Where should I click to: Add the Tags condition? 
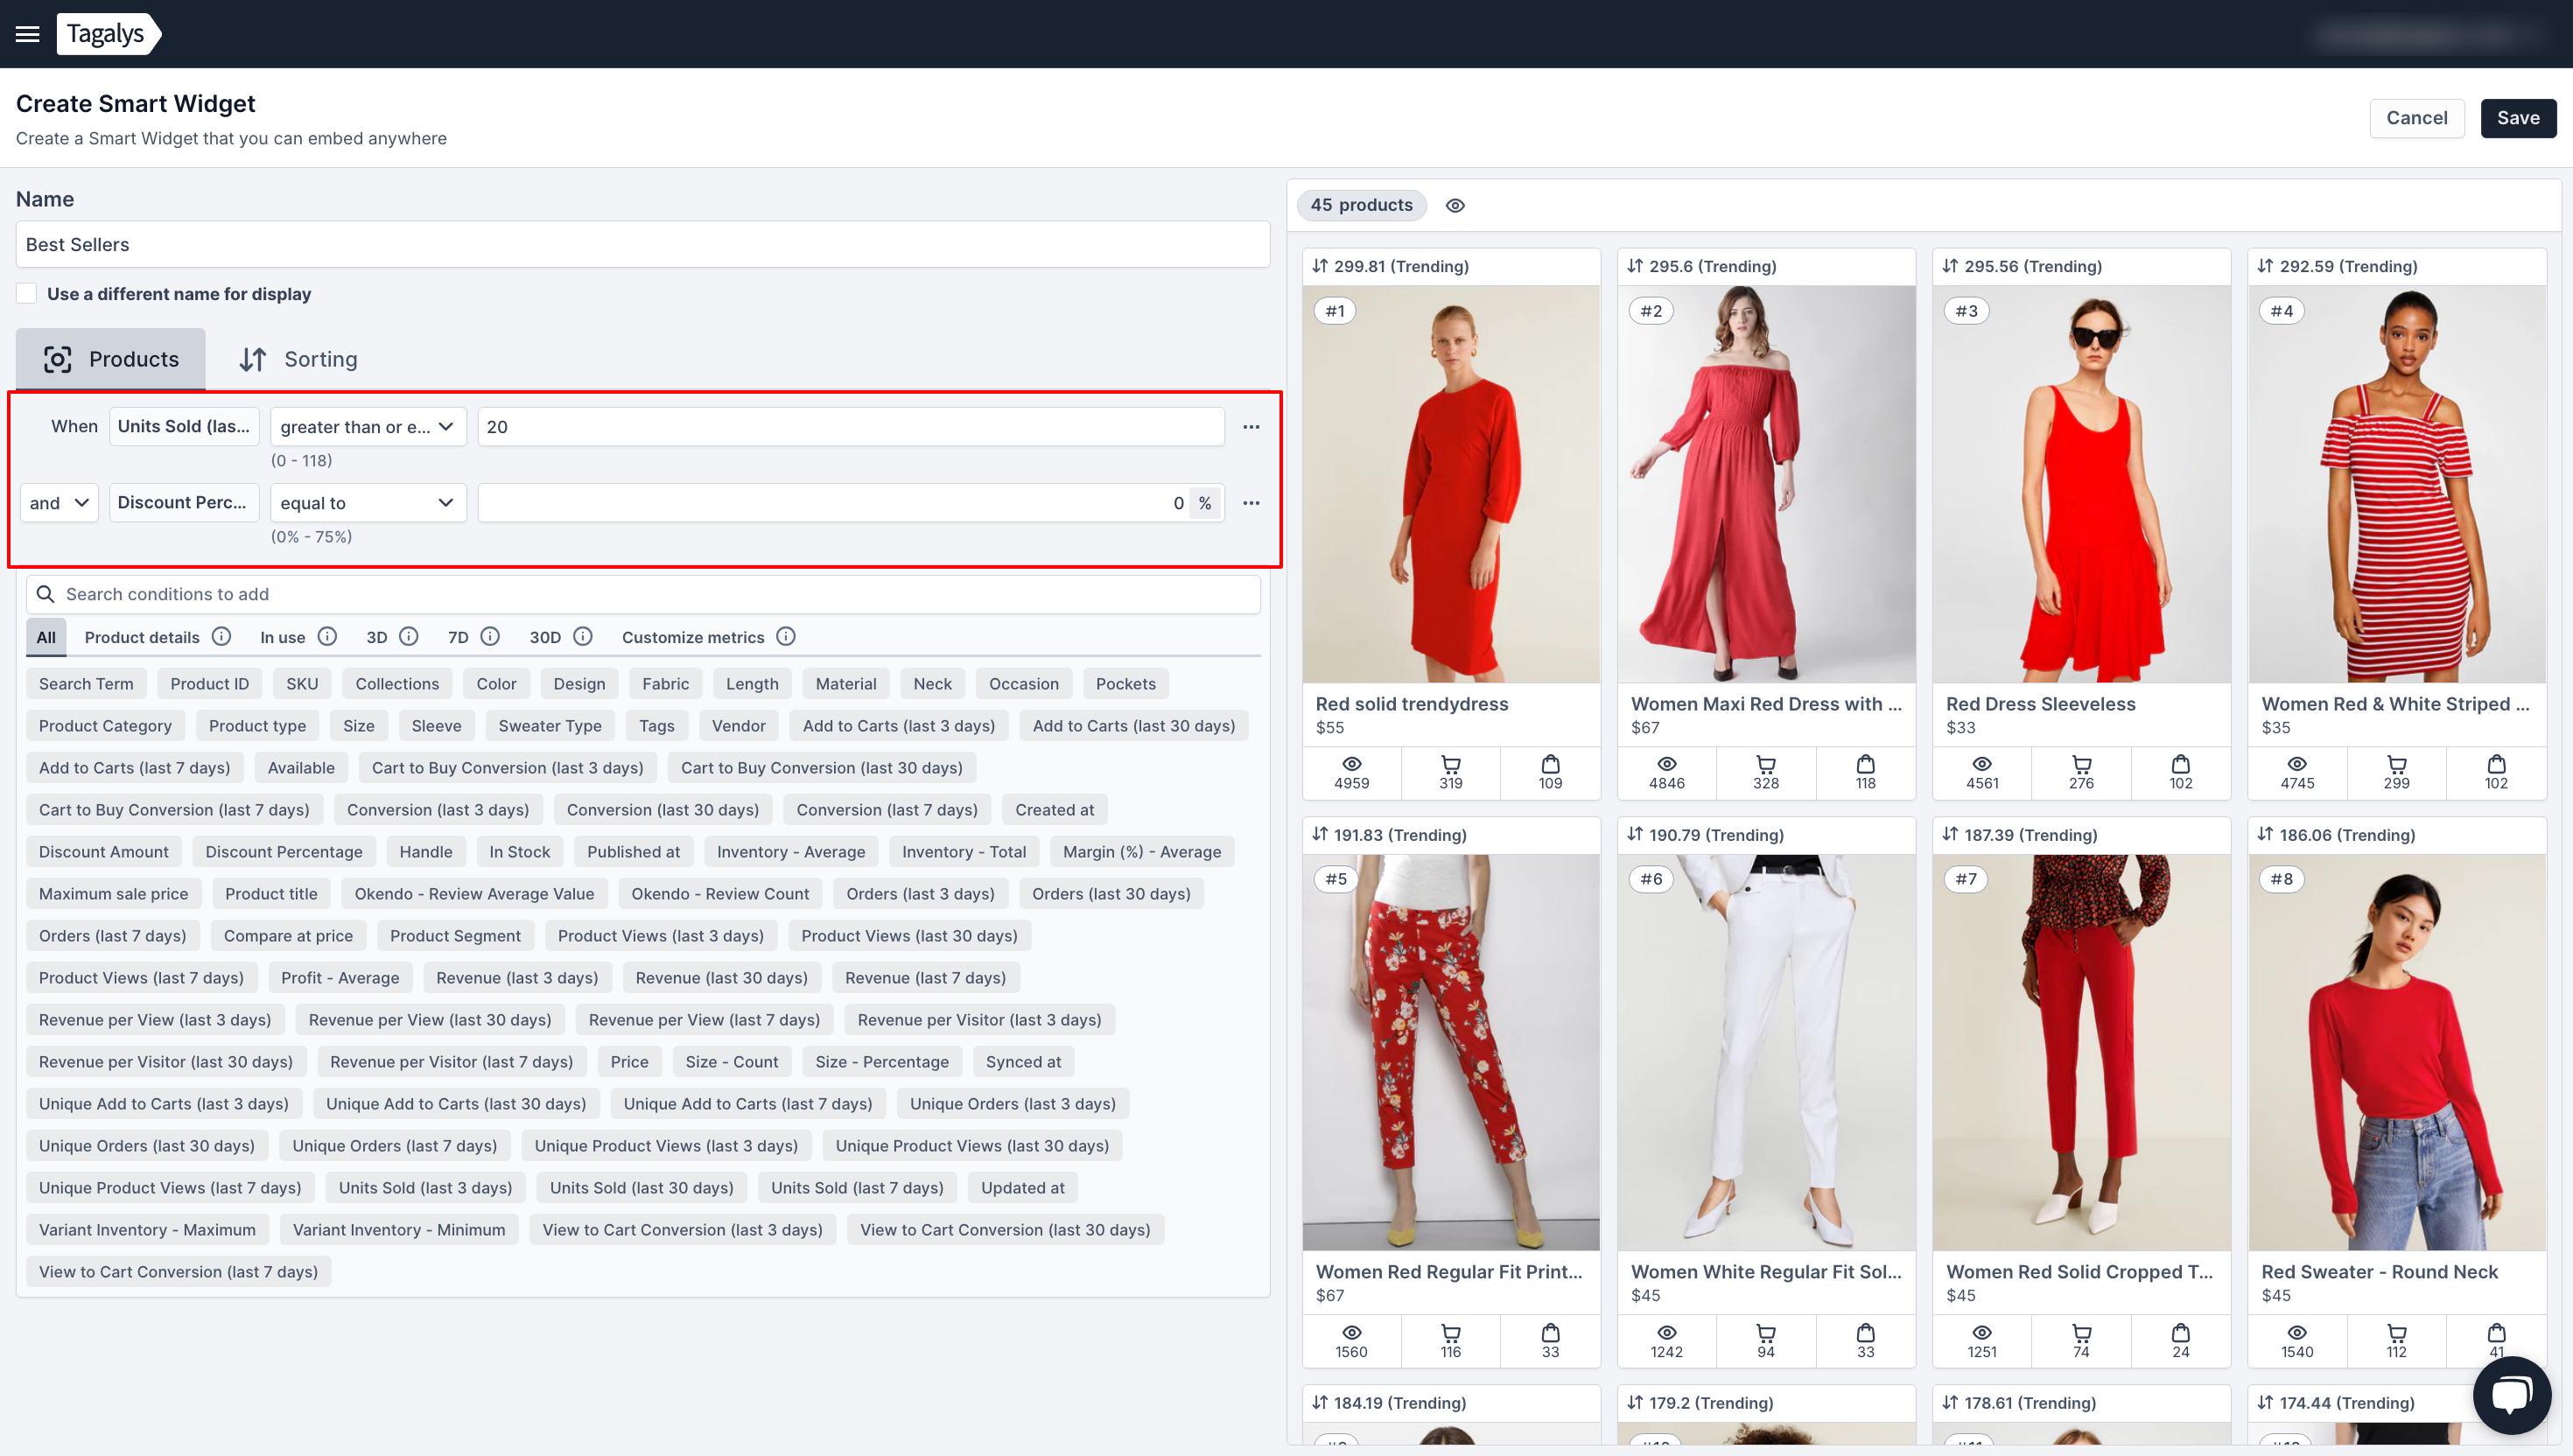click(657, 726)
